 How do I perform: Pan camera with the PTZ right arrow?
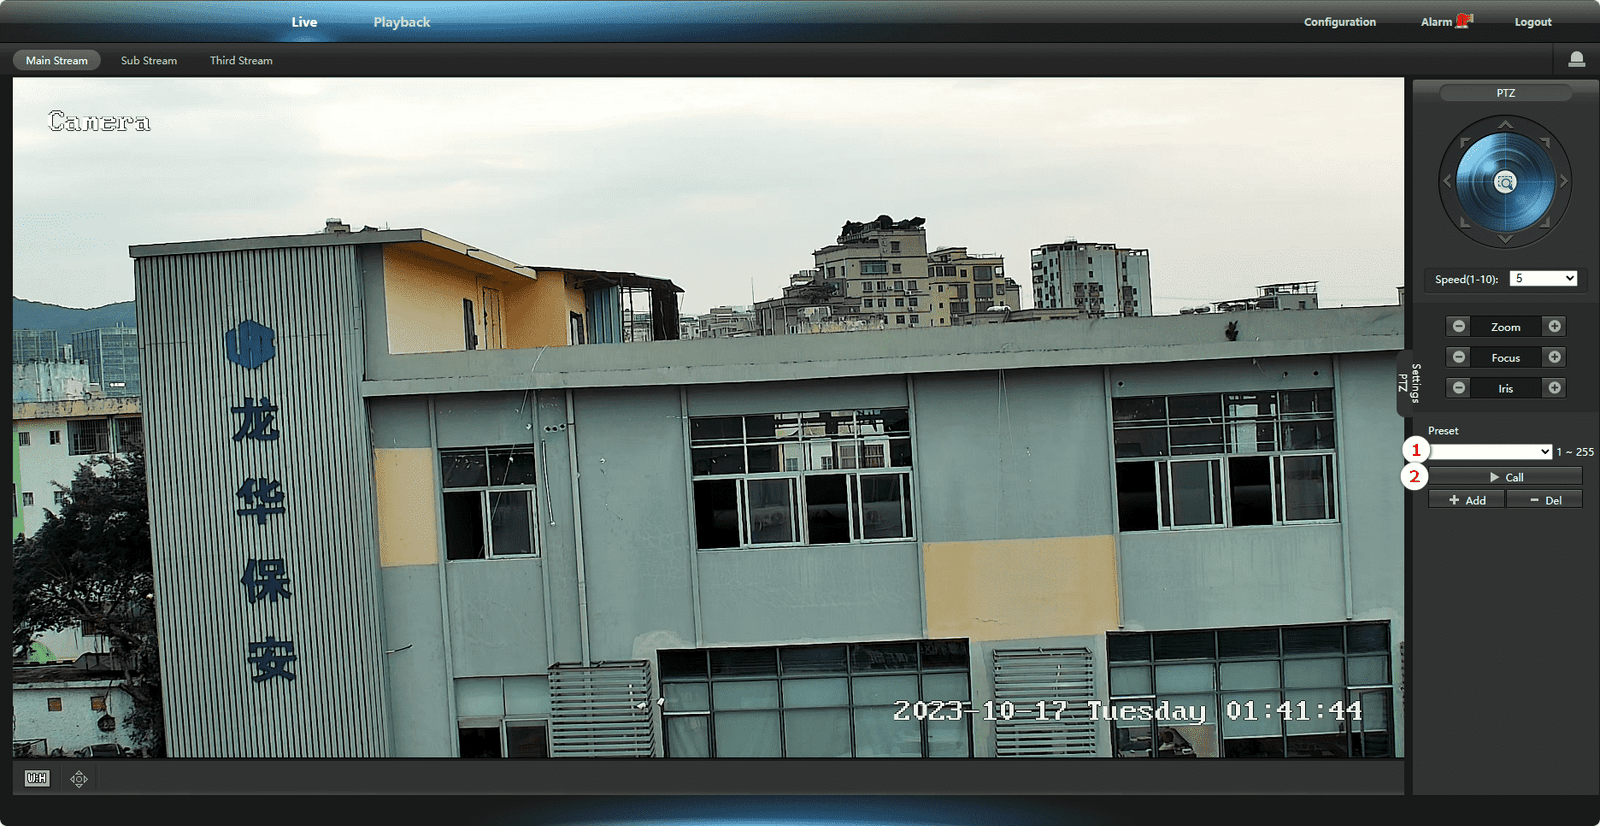click(x=1564, y=182)
